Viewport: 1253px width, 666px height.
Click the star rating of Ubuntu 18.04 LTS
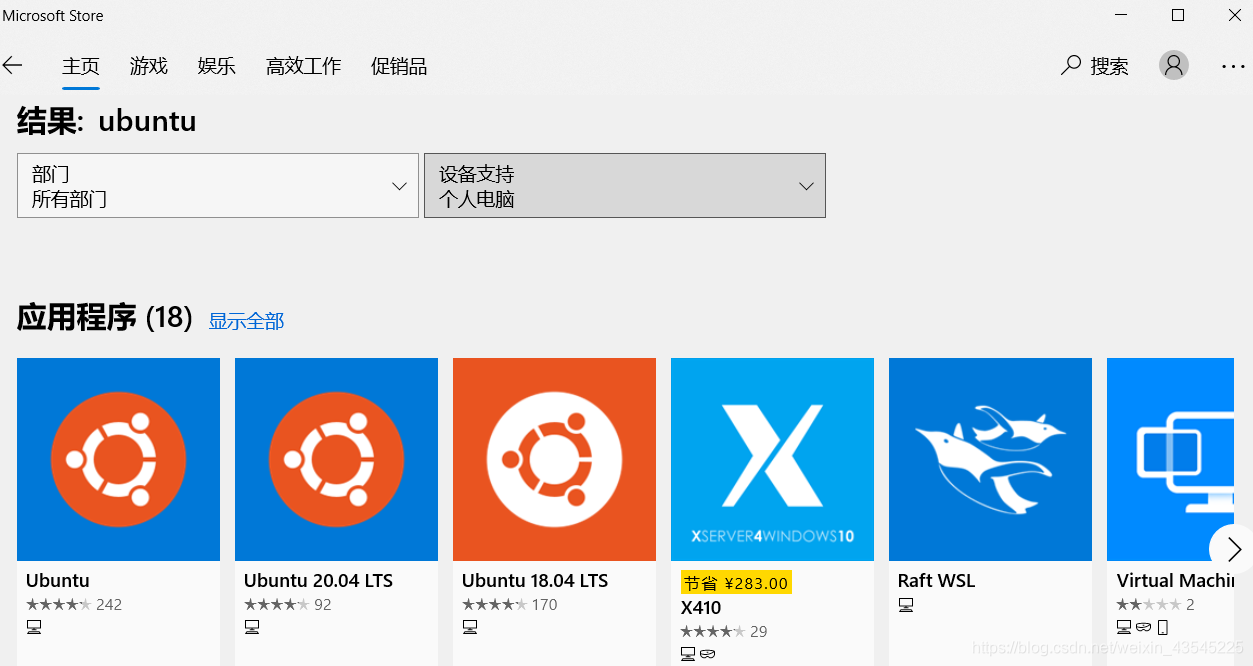(x=494, y=605)
